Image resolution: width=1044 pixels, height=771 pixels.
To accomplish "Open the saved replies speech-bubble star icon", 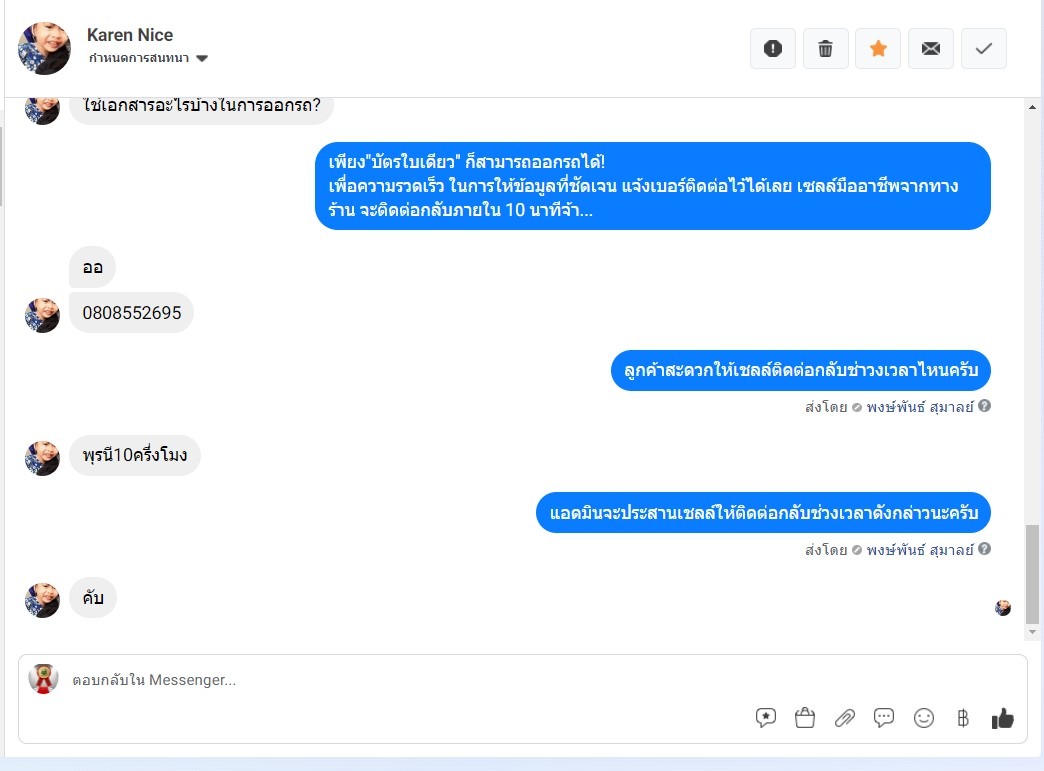I will click(766, 718).
